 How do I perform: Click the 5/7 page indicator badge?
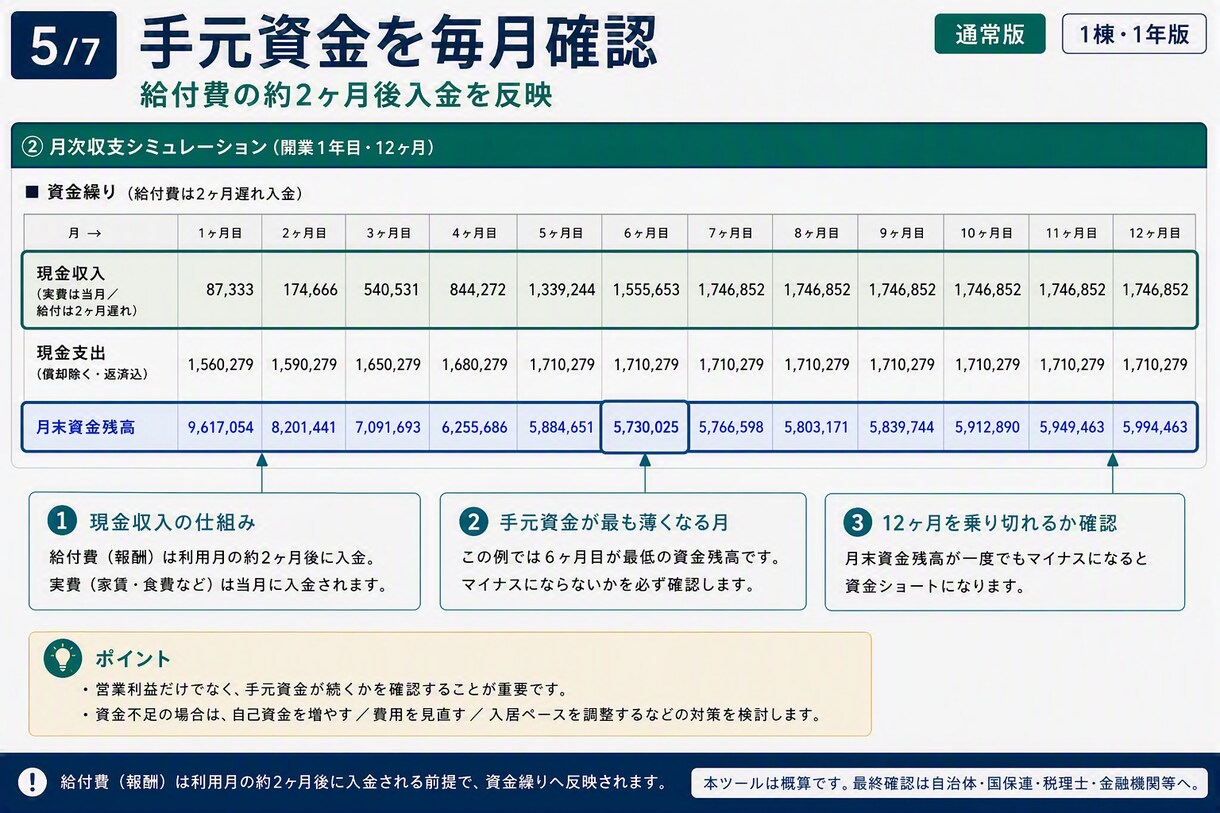64,46
